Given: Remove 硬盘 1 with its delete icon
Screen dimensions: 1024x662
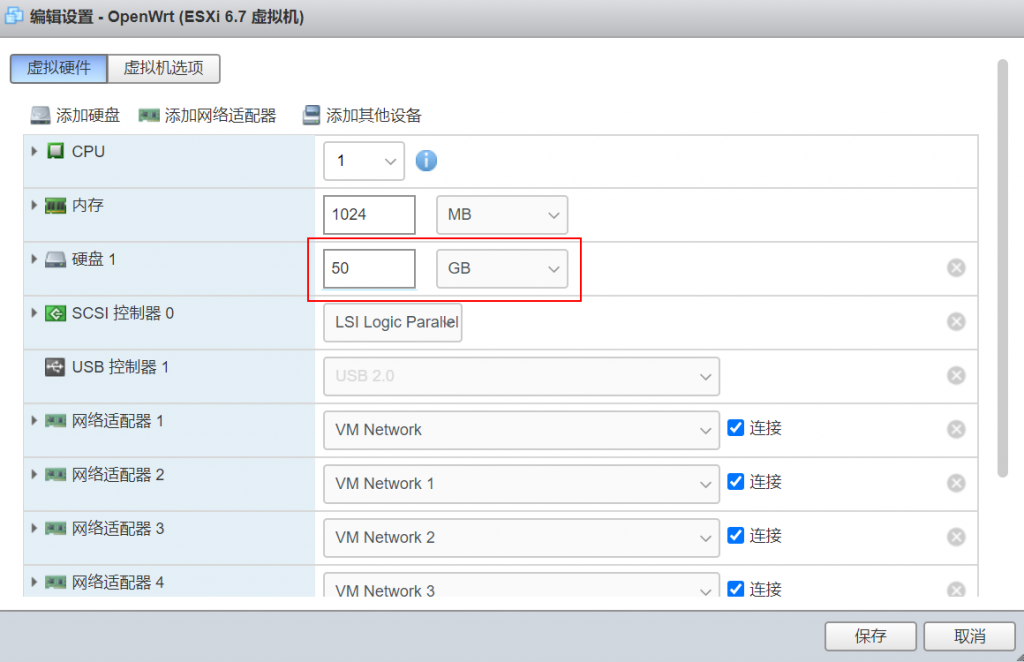Looking at the screenshot, I should point(956,267).
